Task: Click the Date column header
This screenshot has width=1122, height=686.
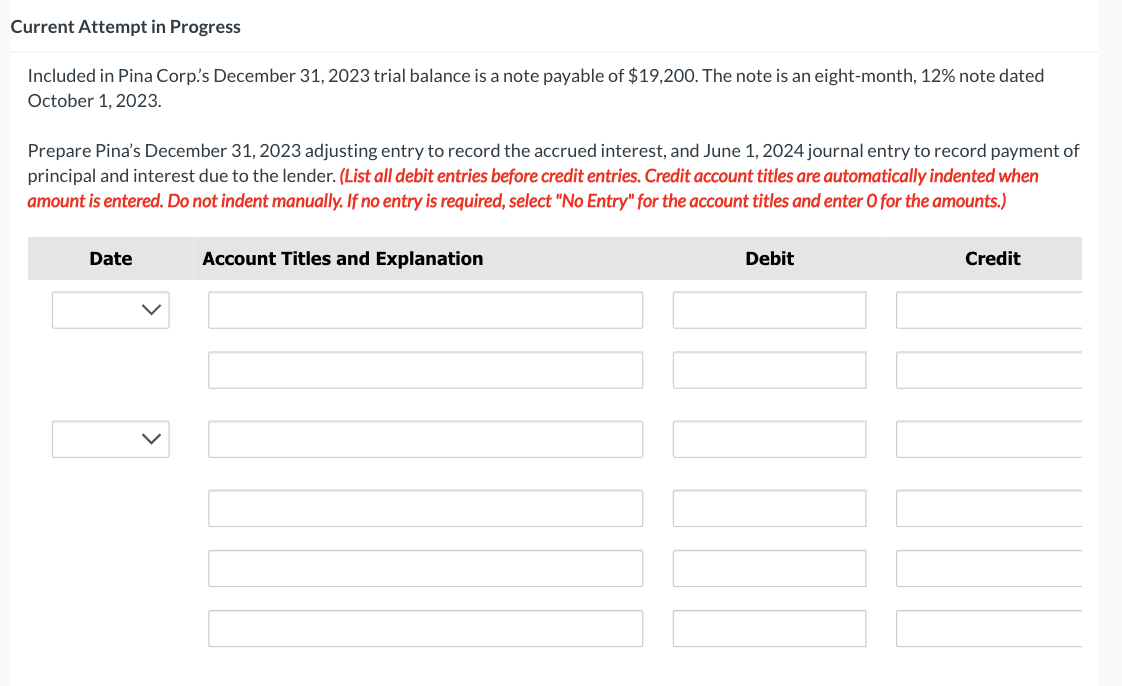Action: (110, 258)
